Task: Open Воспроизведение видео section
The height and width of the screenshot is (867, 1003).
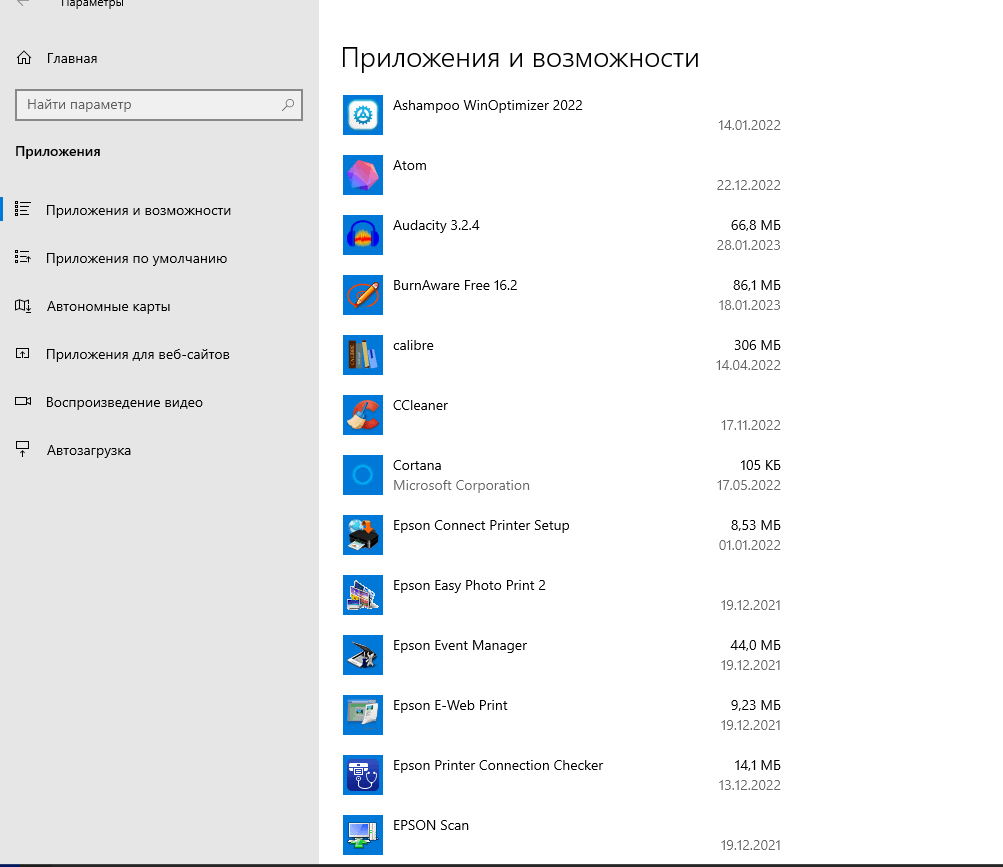Action: pyautogui.click(x=124, y=402)
